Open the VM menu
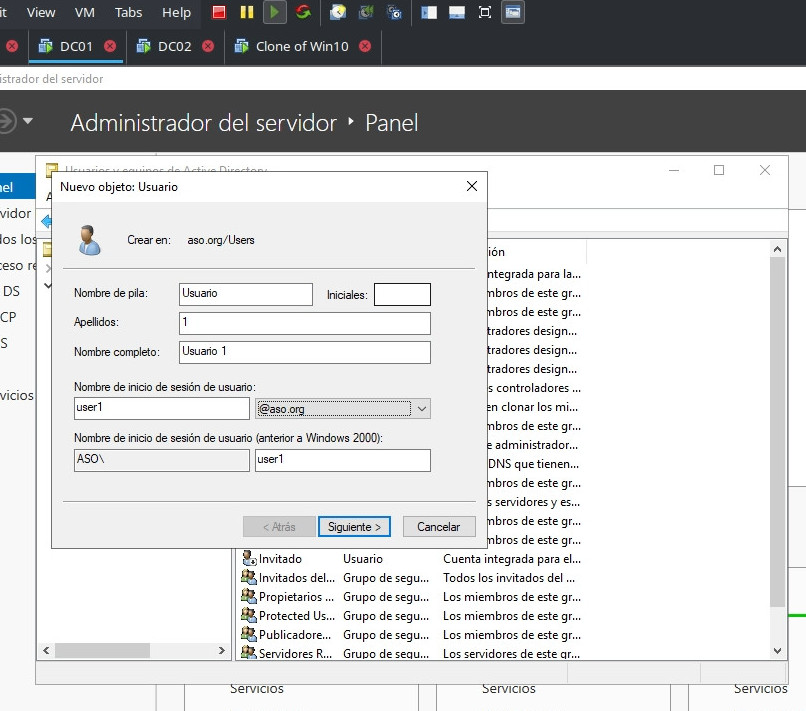Viewport: 806px width, 711px height. (x=86, y=13)
